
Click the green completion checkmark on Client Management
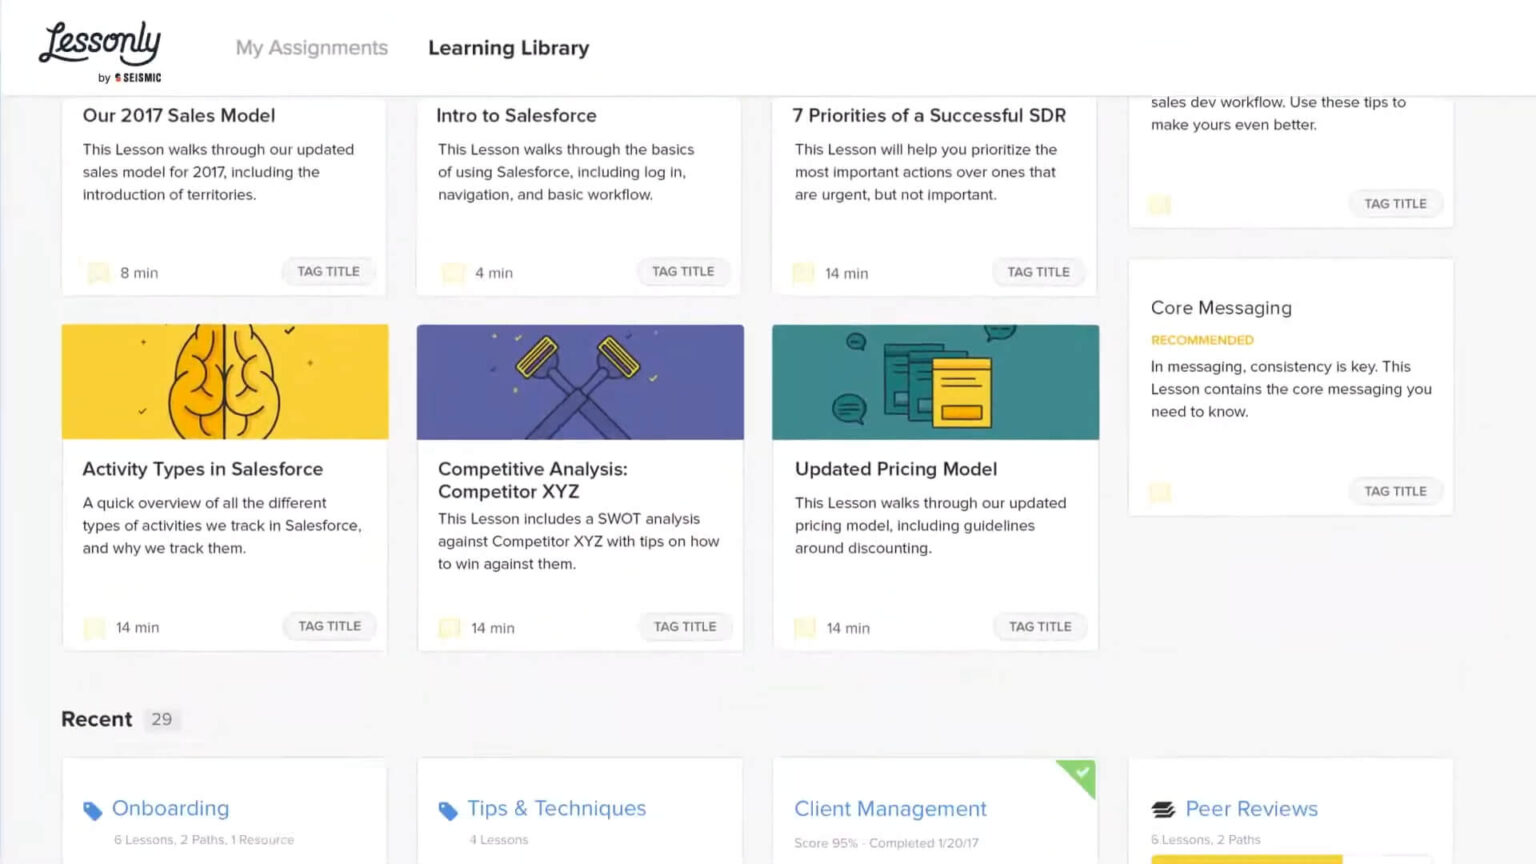pos(1080,775)
